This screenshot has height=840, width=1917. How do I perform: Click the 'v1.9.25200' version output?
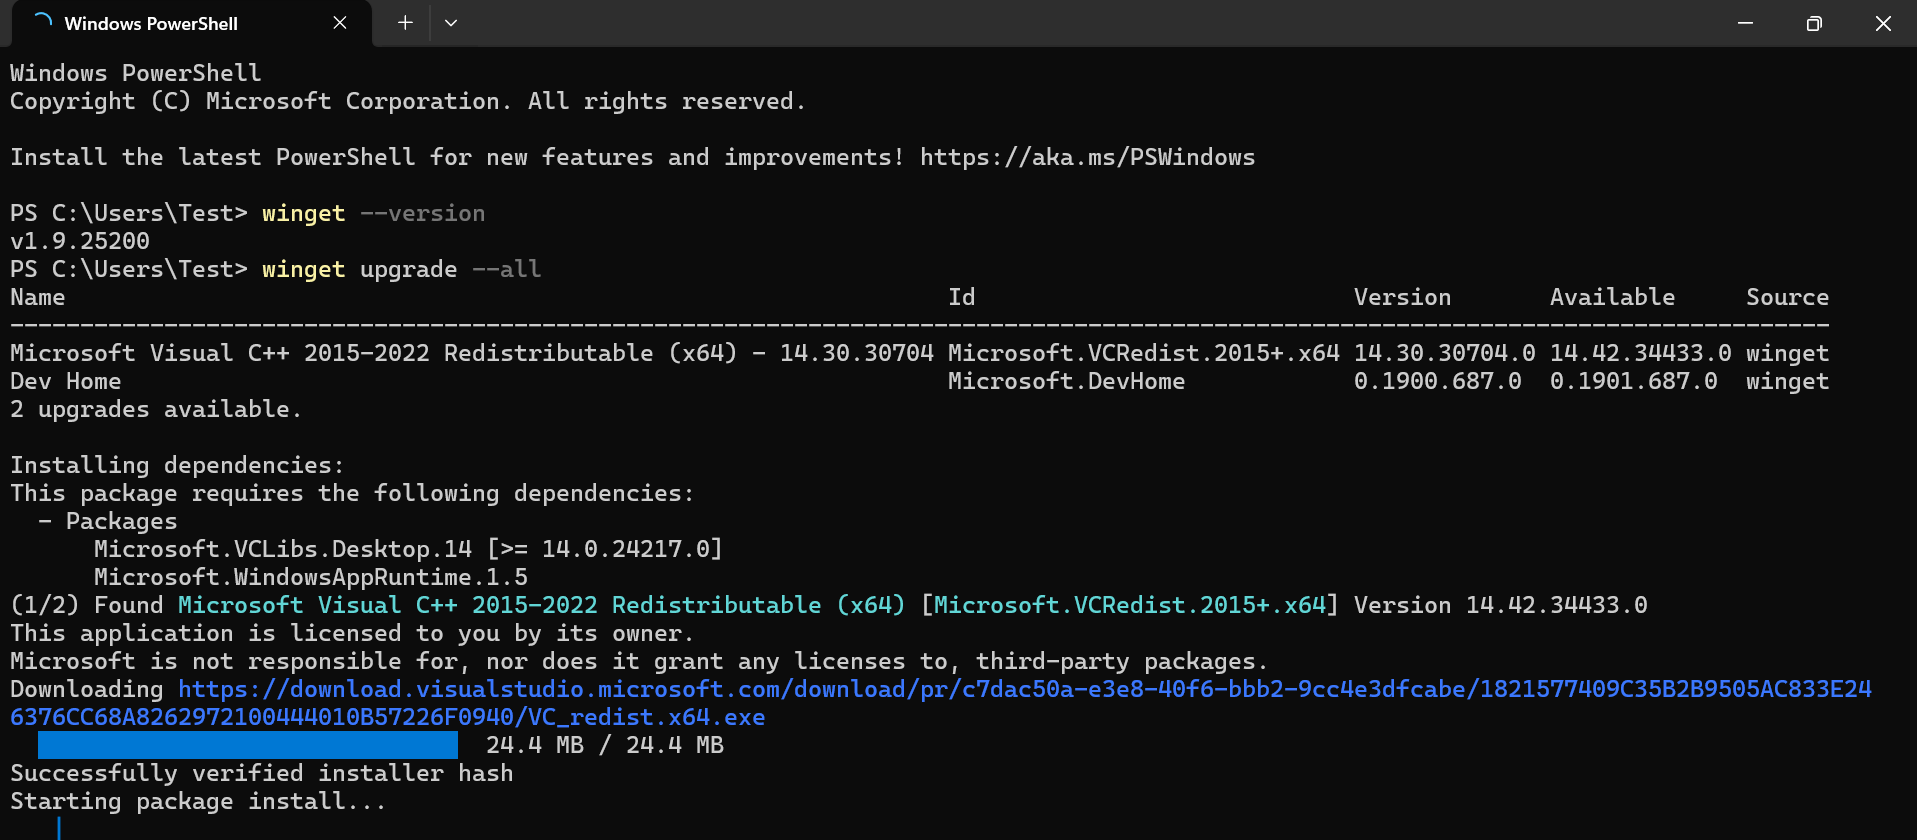click(80, 241)
